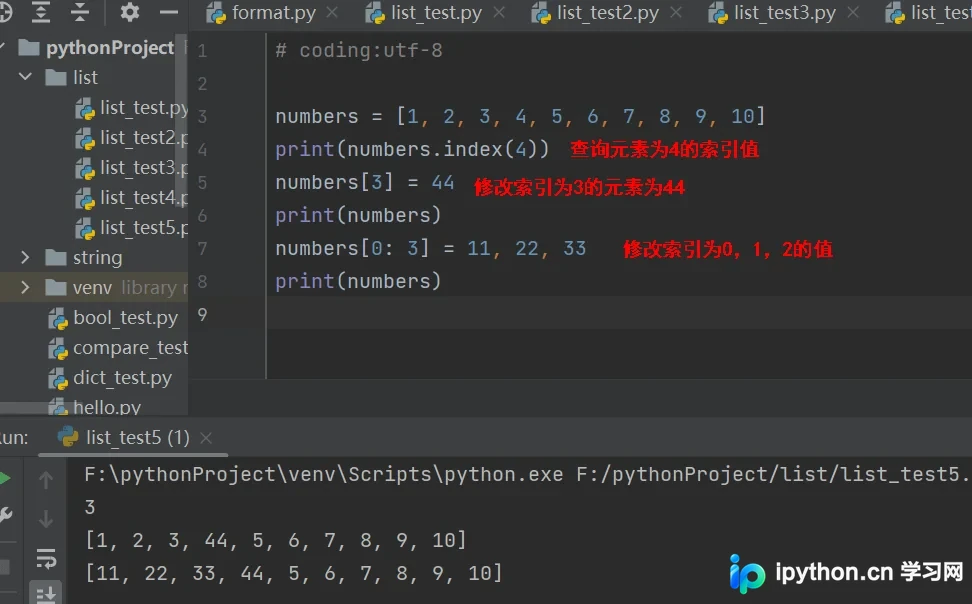
Task: Open list_test4.py in the project tree
Action: [131, 198]
